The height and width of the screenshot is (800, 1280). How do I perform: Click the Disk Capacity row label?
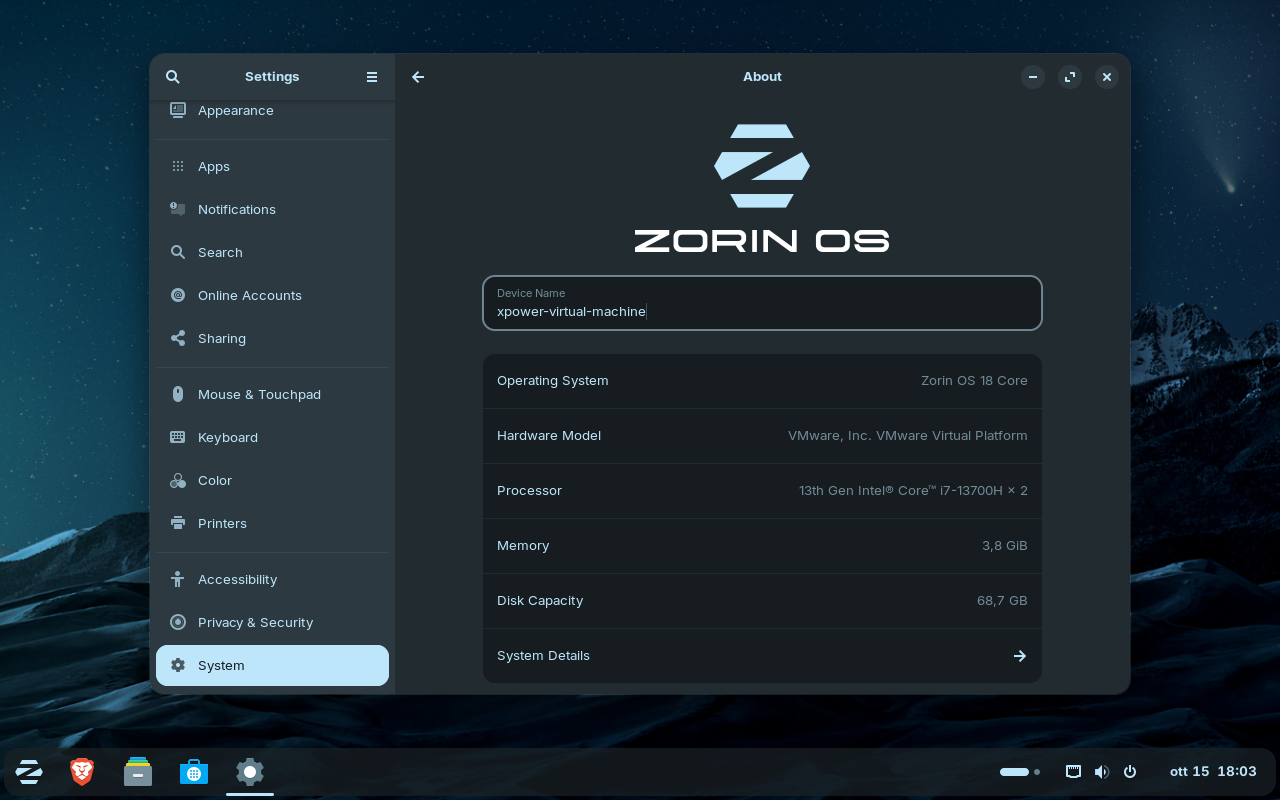[x=540, y=601]
